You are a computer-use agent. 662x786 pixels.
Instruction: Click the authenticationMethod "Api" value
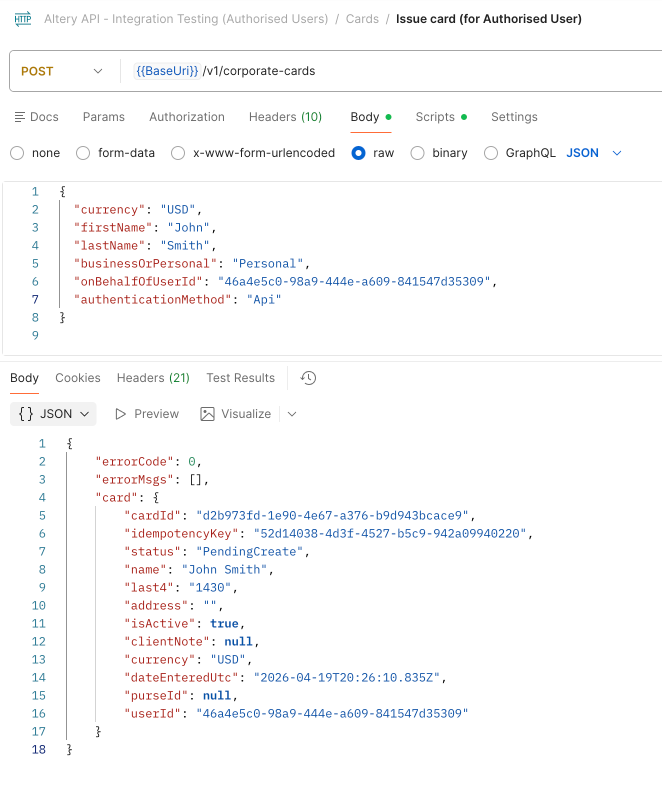pyautogui.click(x=264, y=300)
